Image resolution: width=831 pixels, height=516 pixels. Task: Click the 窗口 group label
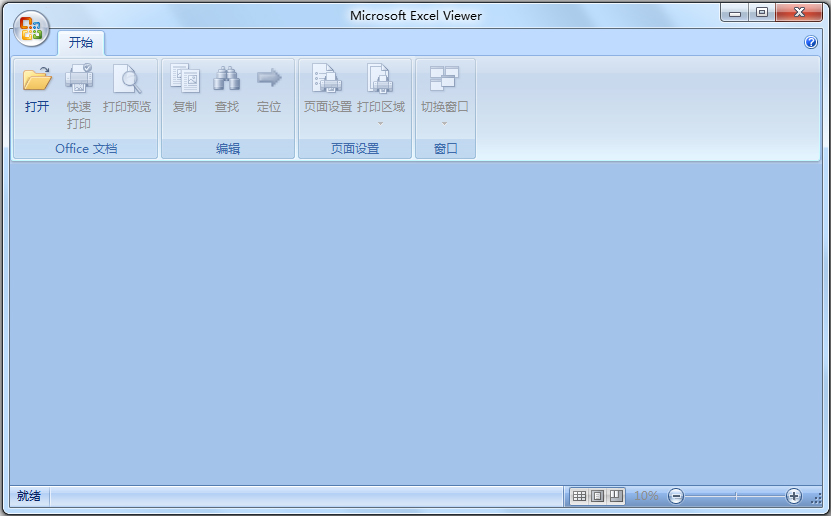[x=446, y=149]
